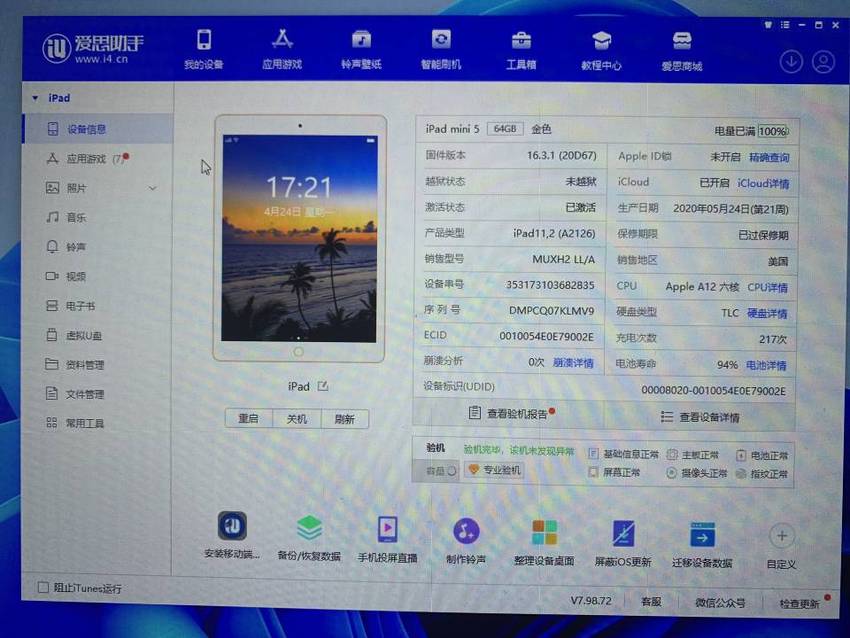The height and width of the screenshot is (638, 850).
Task: Open the 智能刷机 flashing tool
Action: [441, 49]
